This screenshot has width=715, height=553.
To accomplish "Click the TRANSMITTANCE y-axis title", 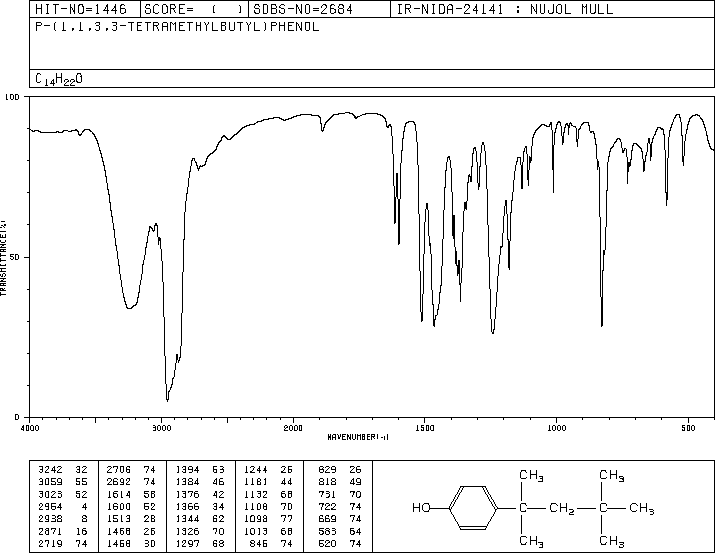I will [3, 258].
